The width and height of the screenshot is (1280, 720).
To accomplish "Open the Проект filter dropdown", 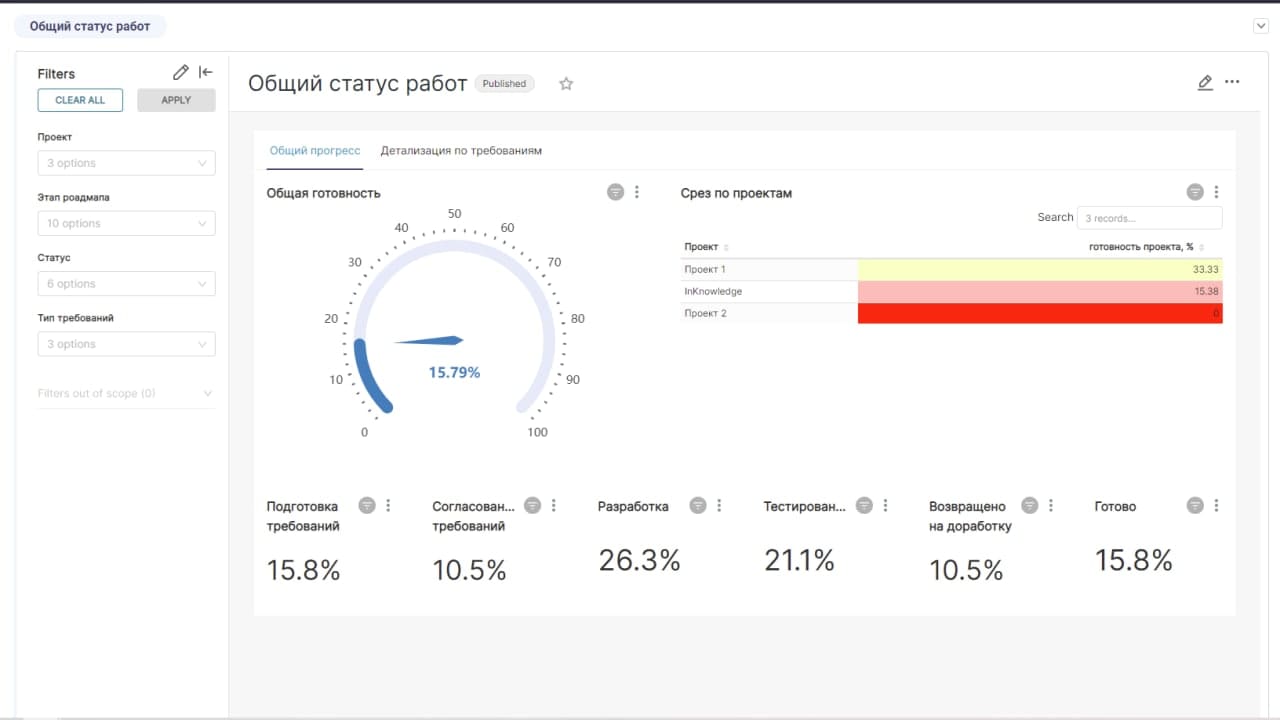I will click(126, 163).
